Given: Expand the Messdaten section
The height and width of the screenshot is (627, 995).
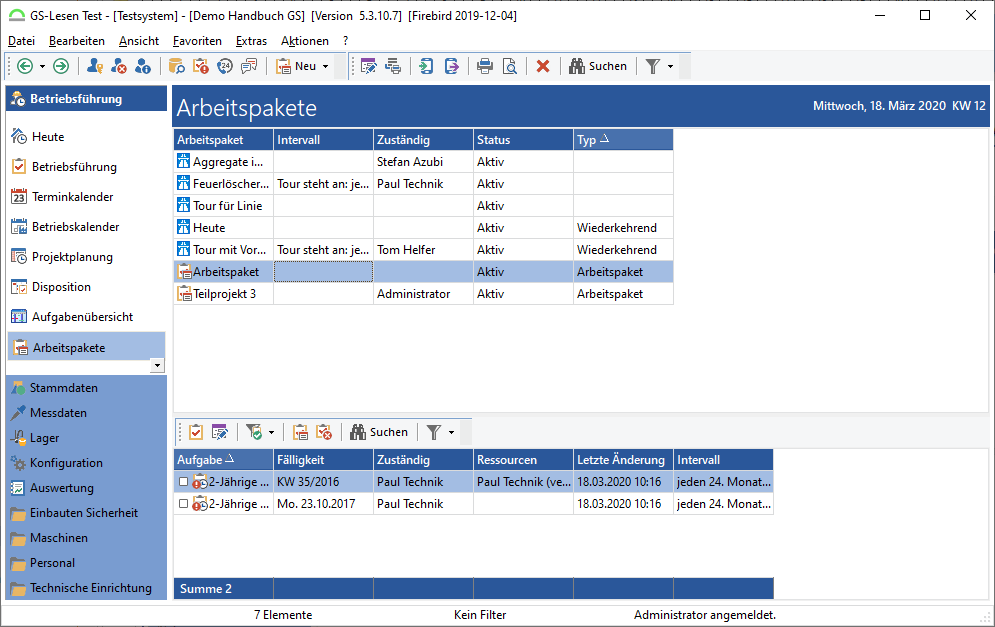Looking at the screenshot, I should 86,412.
